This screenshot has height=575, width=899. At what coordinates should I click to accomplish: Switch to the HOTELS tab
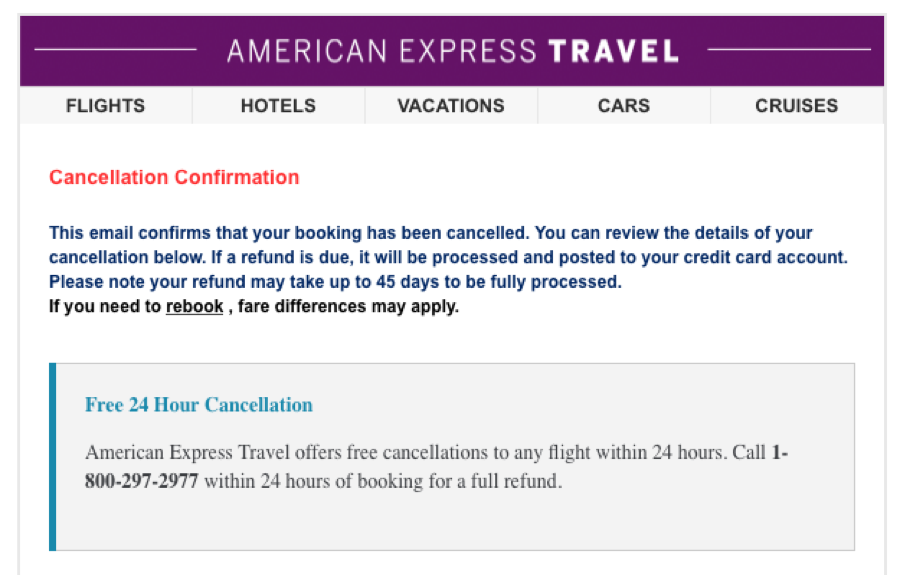pyautogui.click(x=278, y=106)
